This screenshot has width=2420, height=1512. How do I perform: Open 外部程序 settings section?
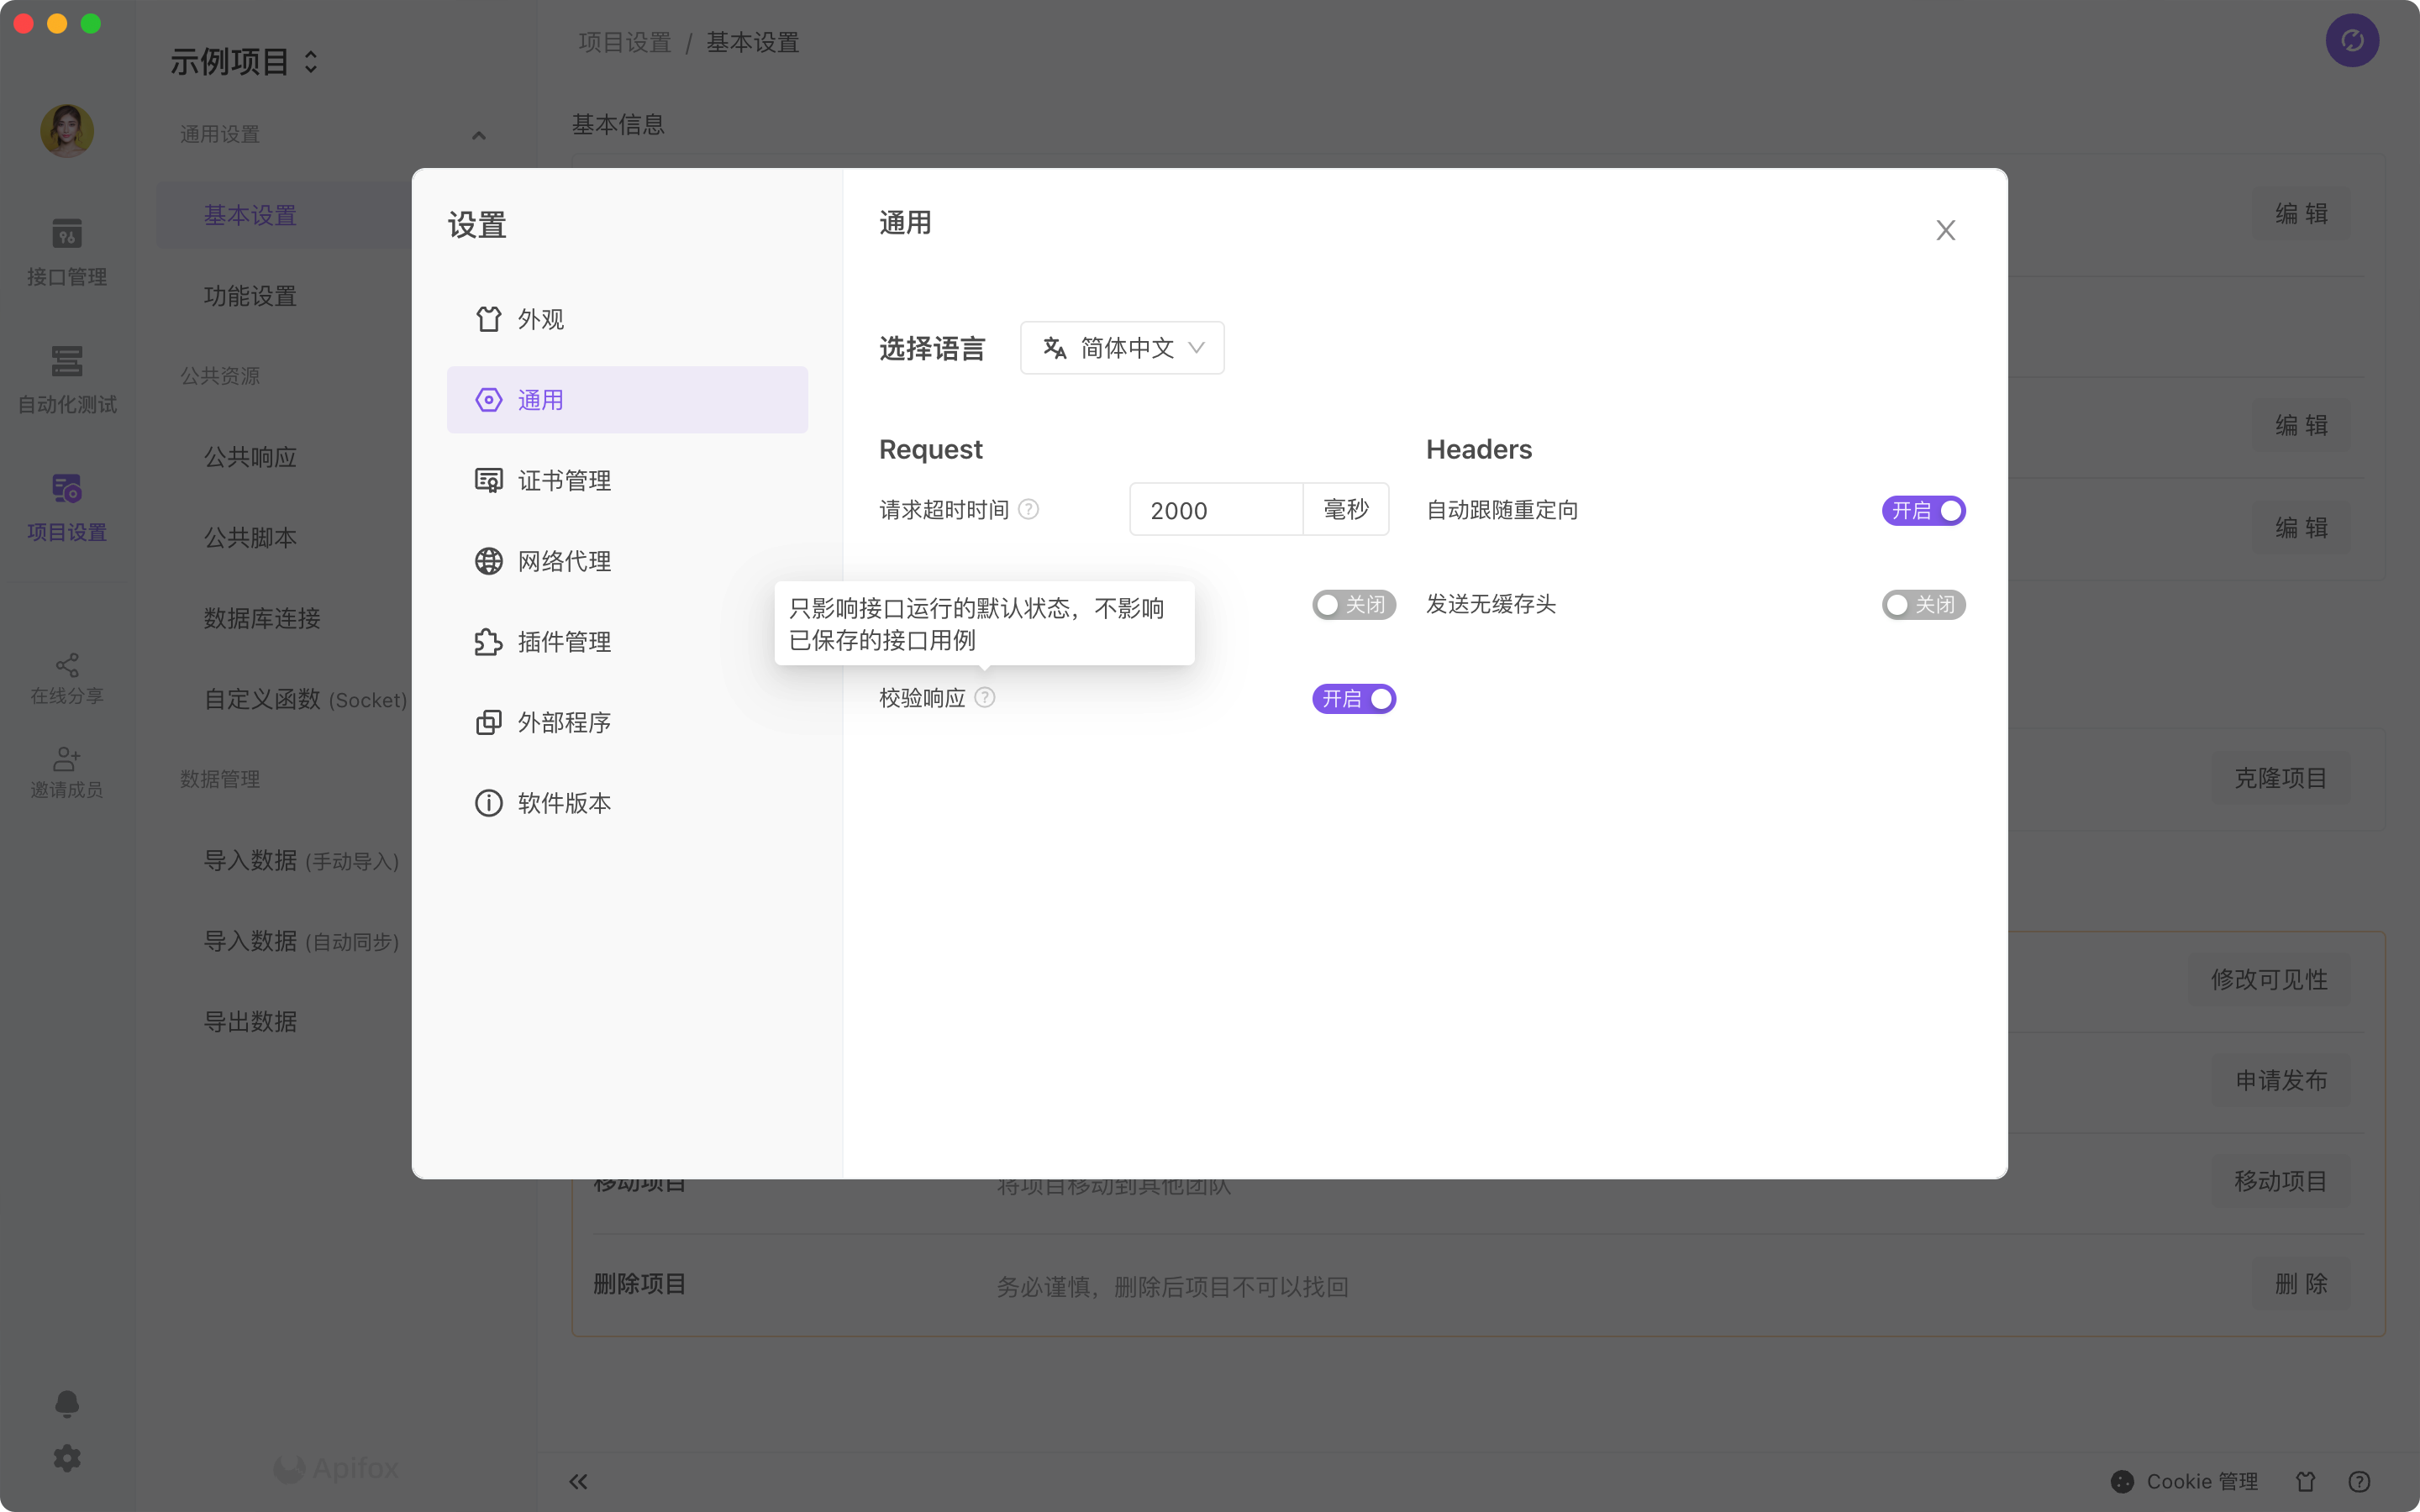click(627, 722)
